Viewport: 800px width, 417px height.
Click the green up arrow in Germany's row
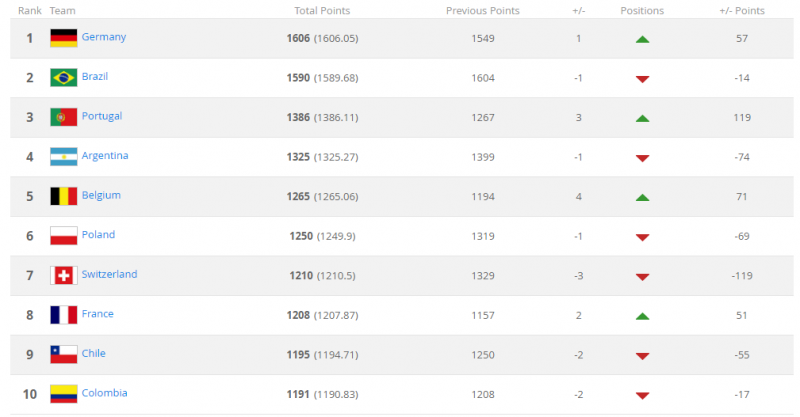642,39
